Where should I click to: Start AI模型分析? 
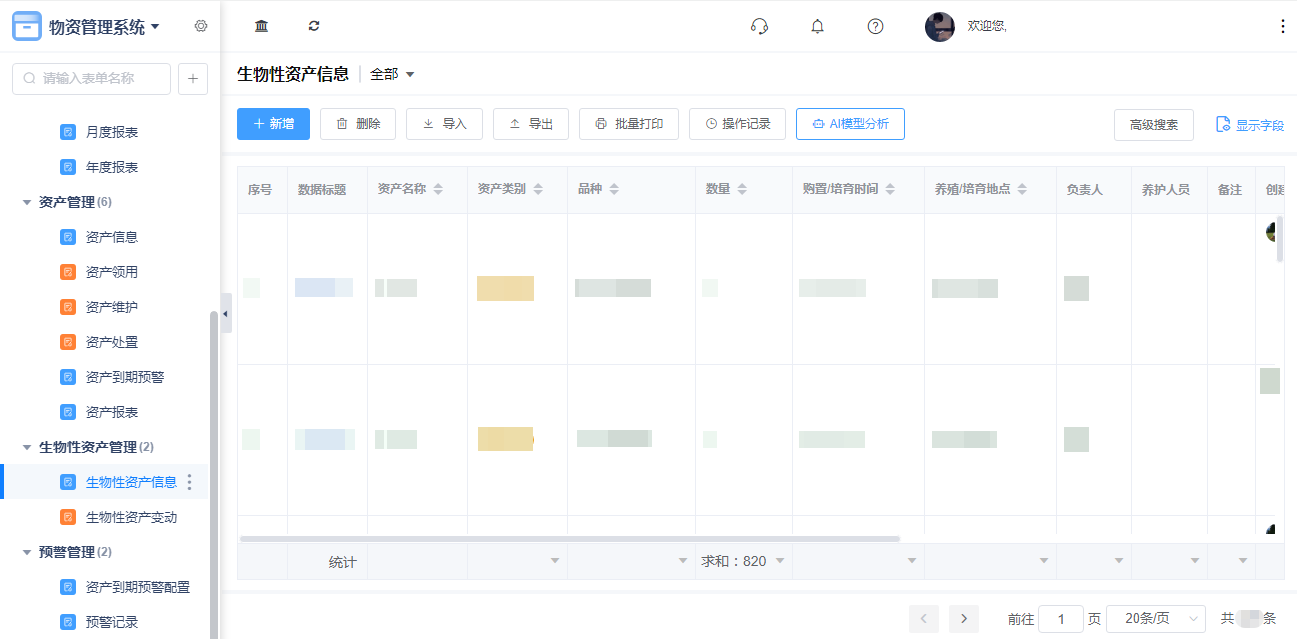[850, 124]
